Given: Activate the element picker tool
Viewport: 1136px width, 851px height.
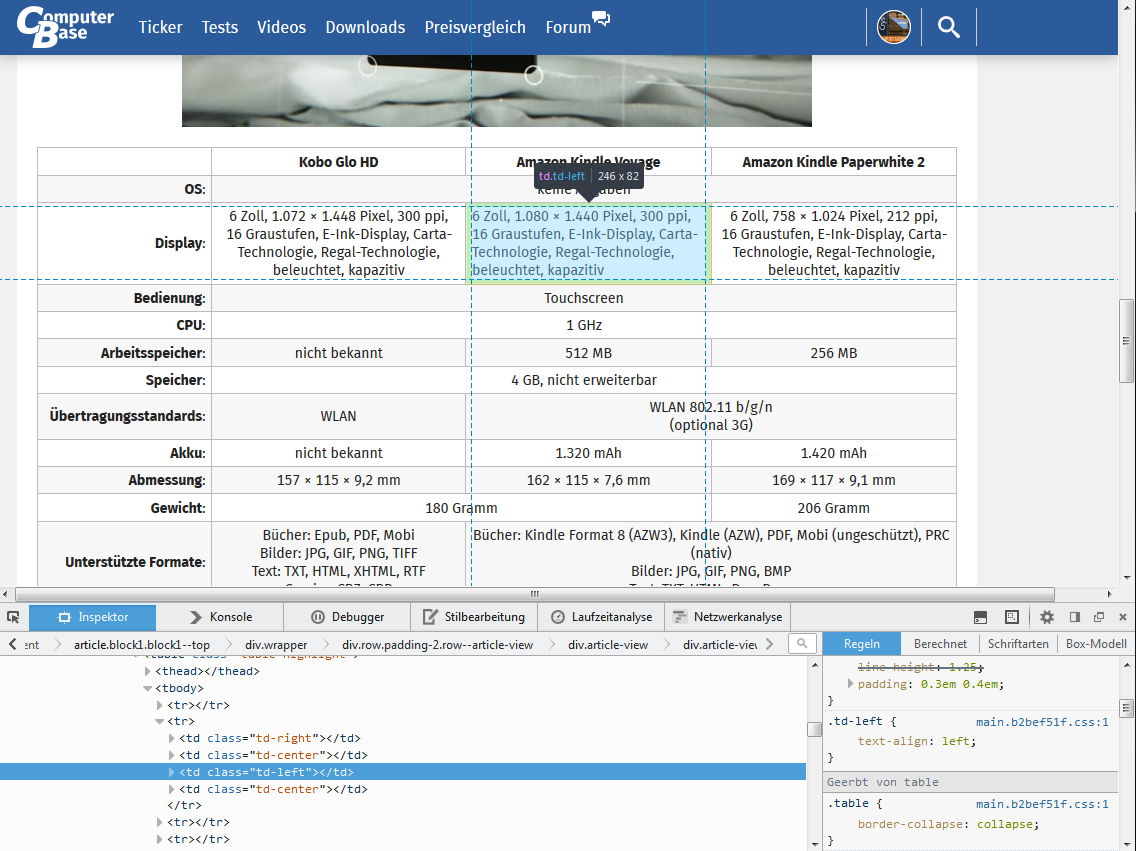Looking at the screenshot, I should click(x=13, y=617).
